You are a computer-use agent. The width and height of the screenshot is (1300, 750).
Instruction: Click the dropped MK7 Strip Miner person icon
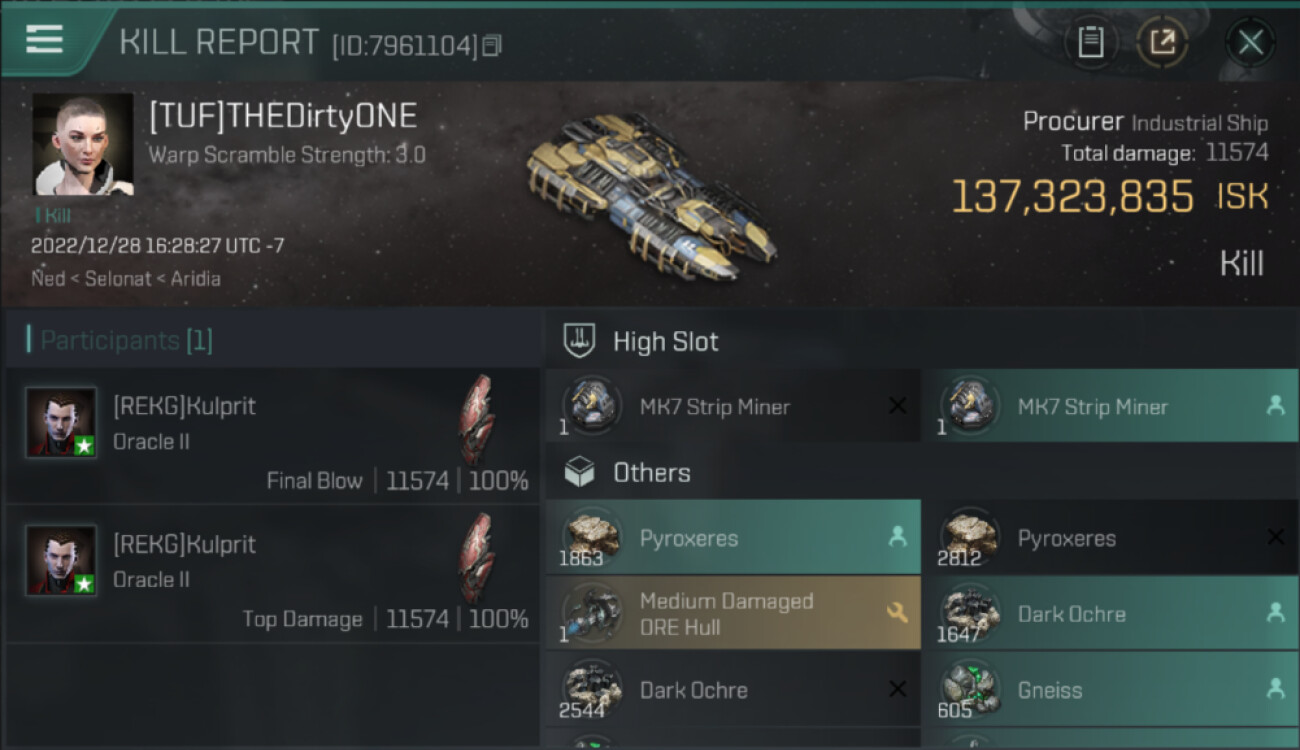(x=1275, y=406)
